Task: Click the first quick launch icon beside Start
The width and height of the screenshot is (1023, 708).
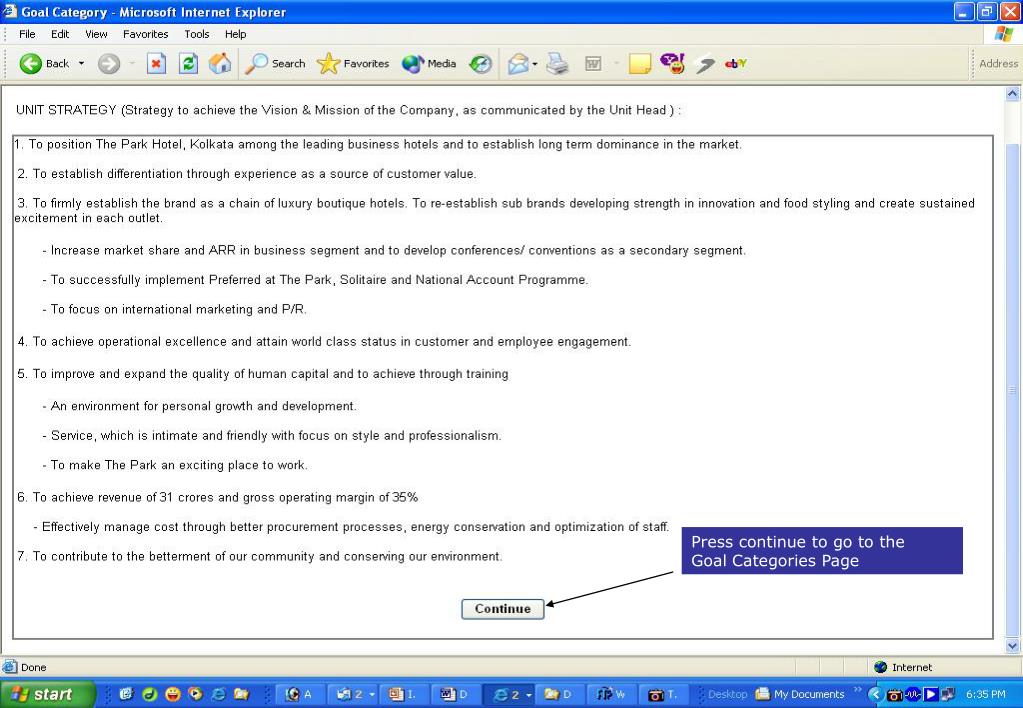Action: [x=127, y=694]
